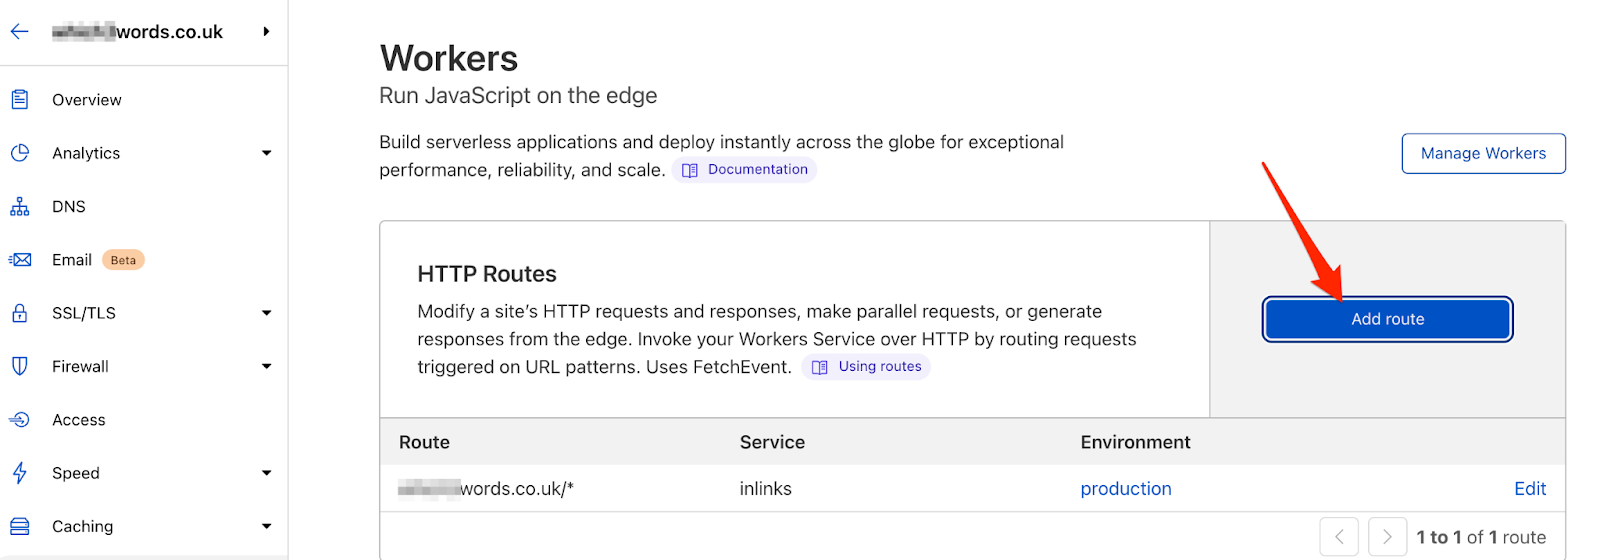Open the domain selector dropdown arrow
The image size is (1600, 560).
[x=266, y=32]
